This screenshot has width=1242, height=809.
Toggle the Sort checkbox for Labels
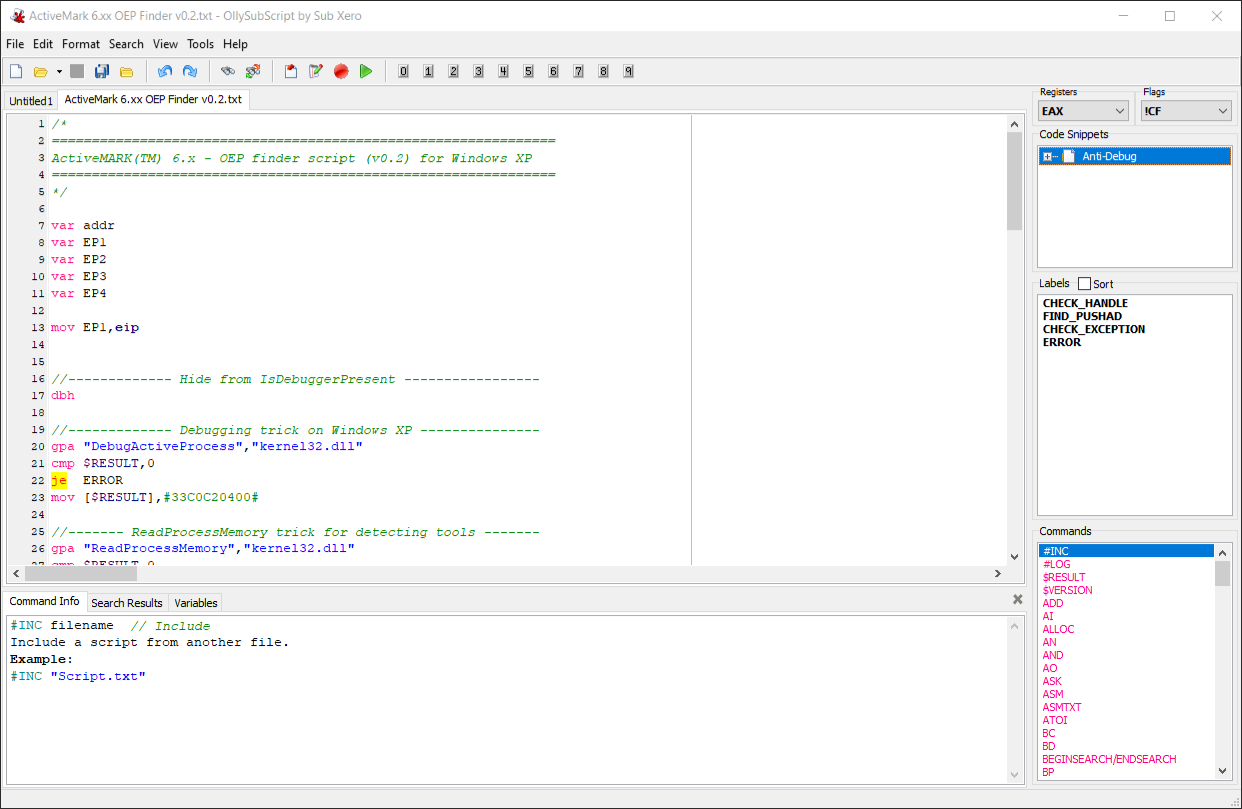click(1084, 284)
